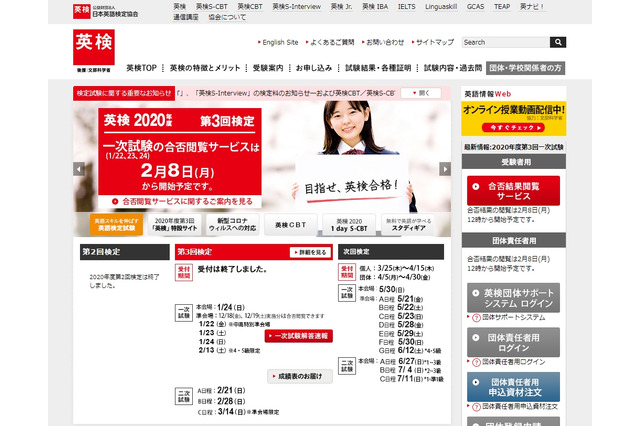Open 受験案内 menu item
The image size is (640, 426).
pyautogui.click(x=268, y=68)
